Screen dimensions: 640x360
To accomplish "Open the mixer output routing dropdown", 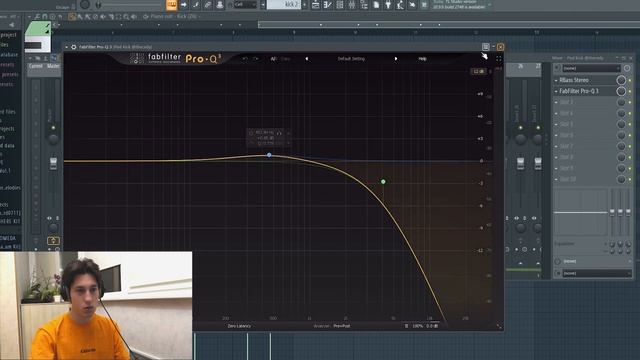I will (x=596, y=273).
